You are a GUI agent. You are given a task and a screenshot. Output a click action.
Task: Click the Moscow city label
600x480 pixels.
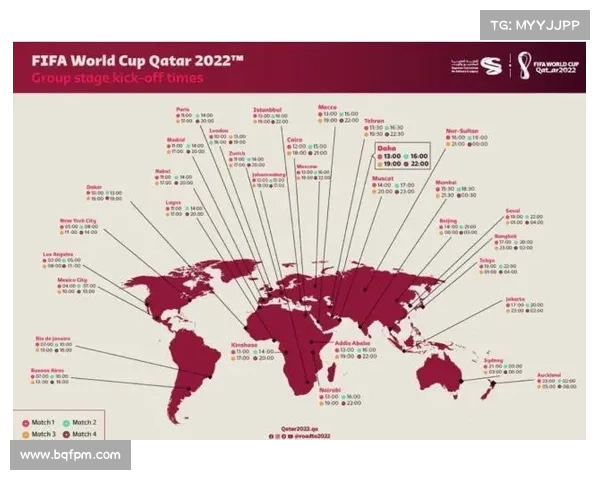(307, 167)
